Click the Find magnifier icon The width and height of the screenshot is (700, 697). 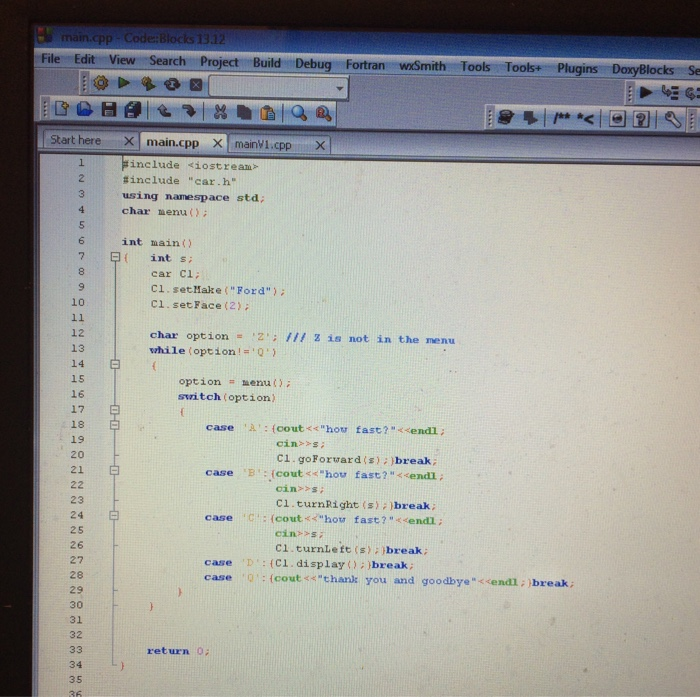point(299,113)
